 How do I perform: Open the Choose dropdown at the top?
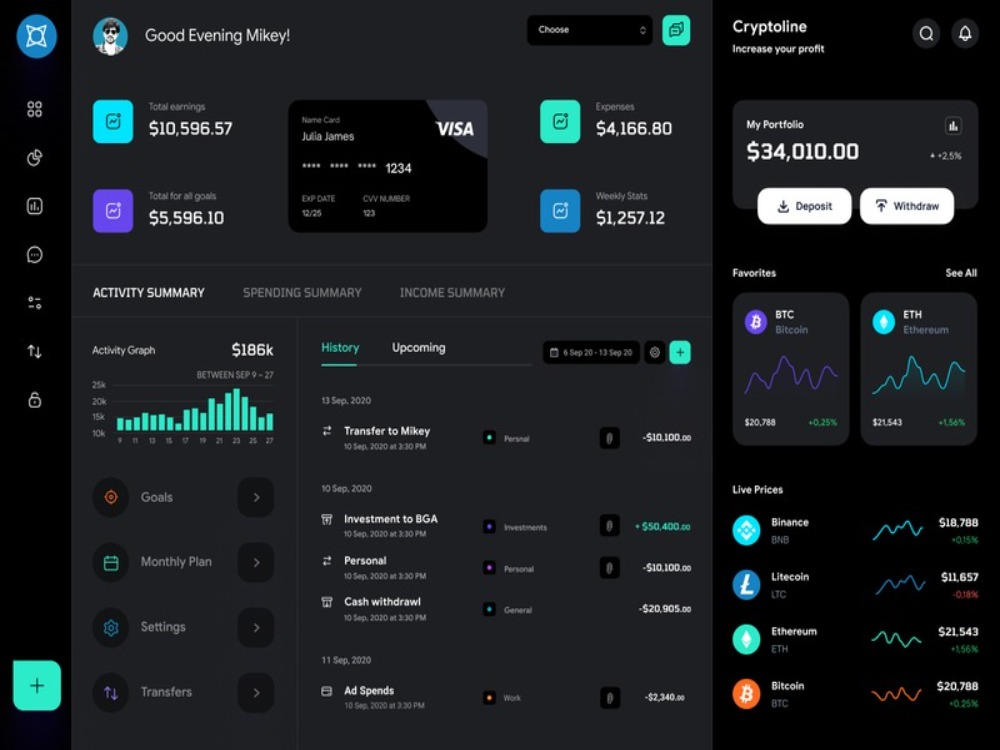pyautogui.click(x=589, y=30)
